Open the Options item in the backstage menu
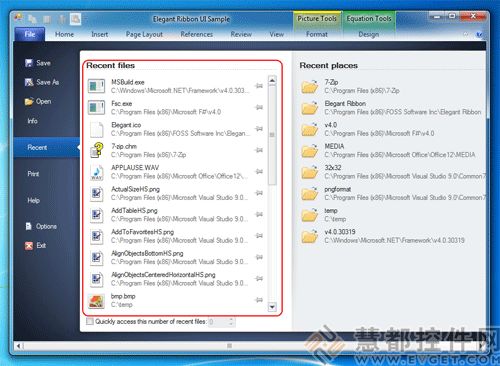 click(x=41, y=226)
